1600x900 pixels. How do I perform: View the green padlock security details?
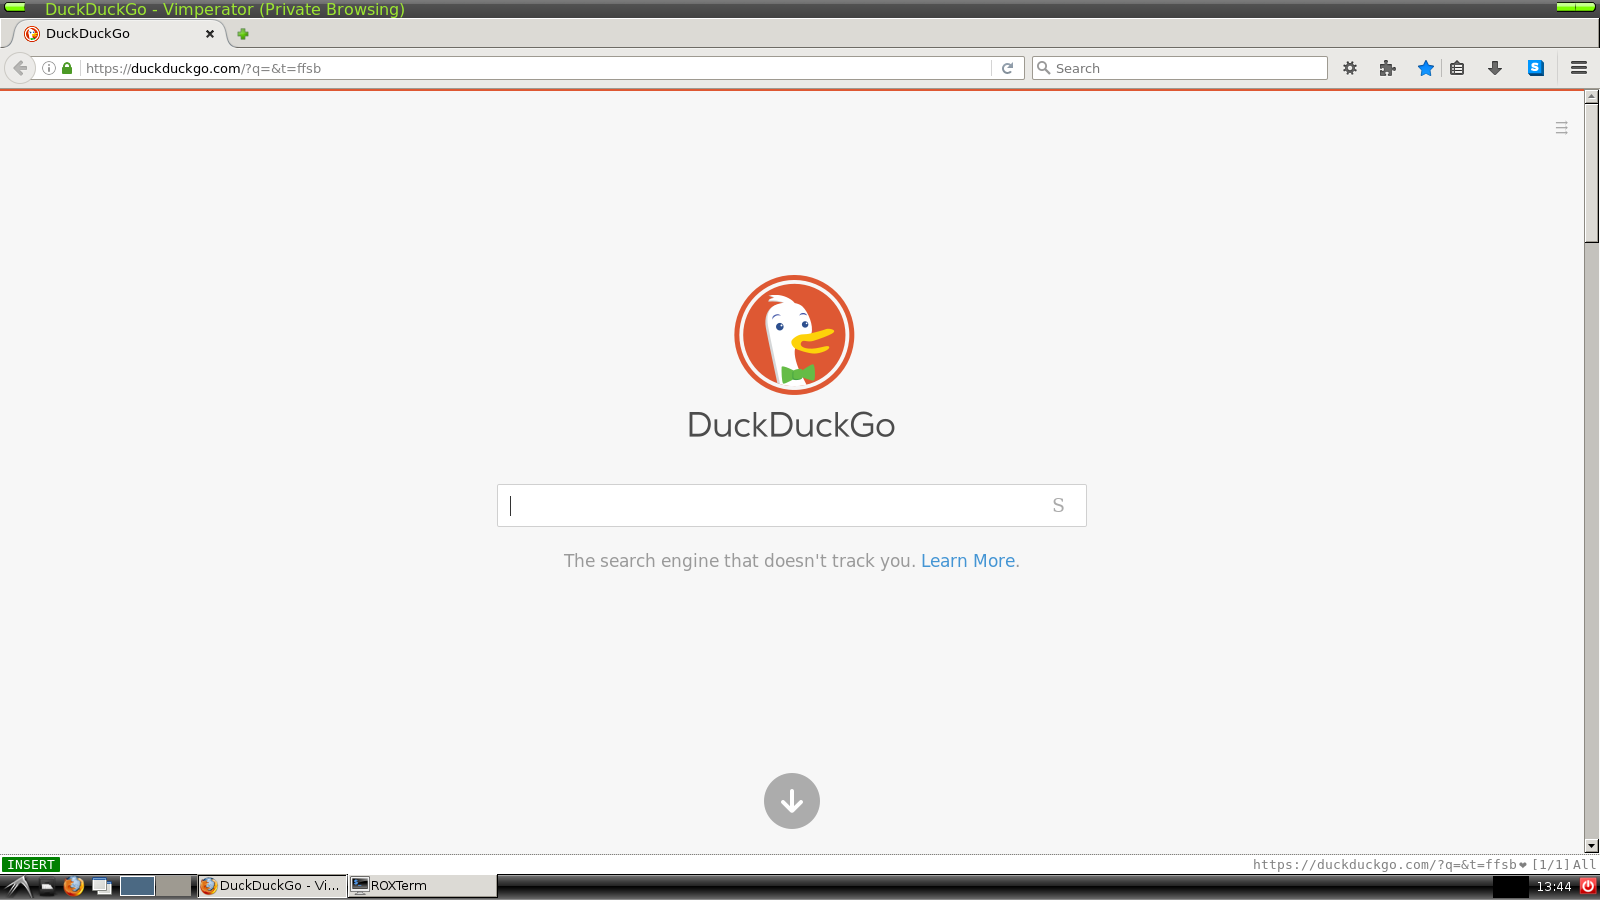[x=67, y=68]
